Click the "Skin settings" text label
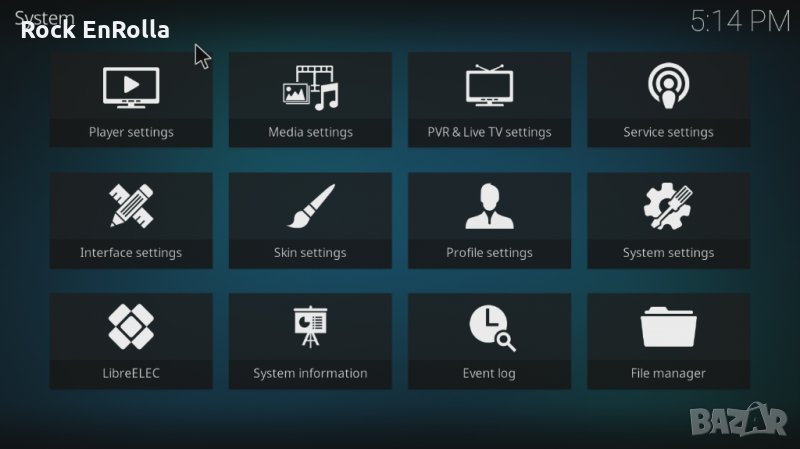 coord(310,253)
